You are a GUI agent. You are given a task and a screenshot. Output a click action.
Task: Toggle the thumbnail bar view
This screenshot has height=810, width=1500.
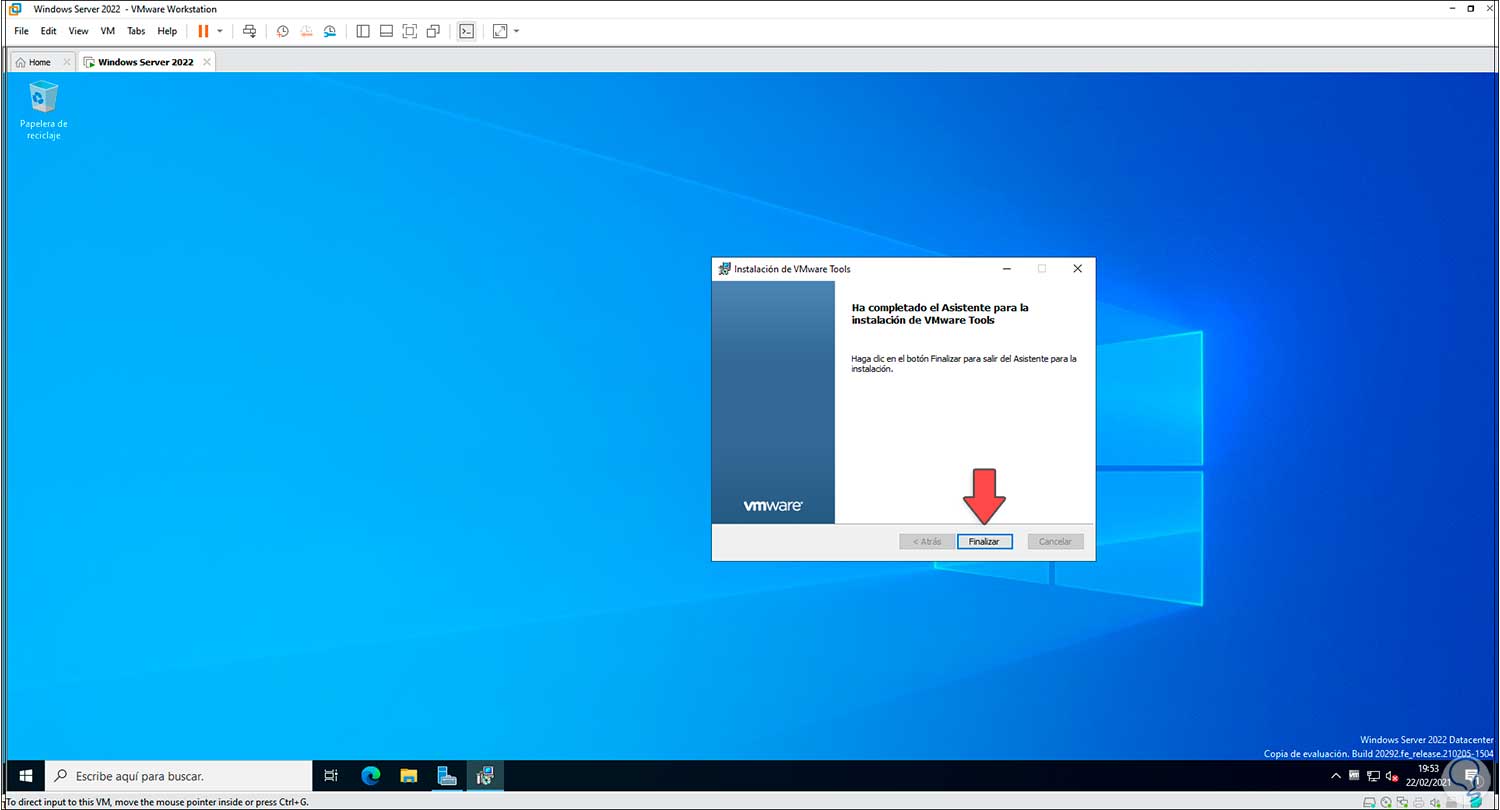(x=386, y=31)
